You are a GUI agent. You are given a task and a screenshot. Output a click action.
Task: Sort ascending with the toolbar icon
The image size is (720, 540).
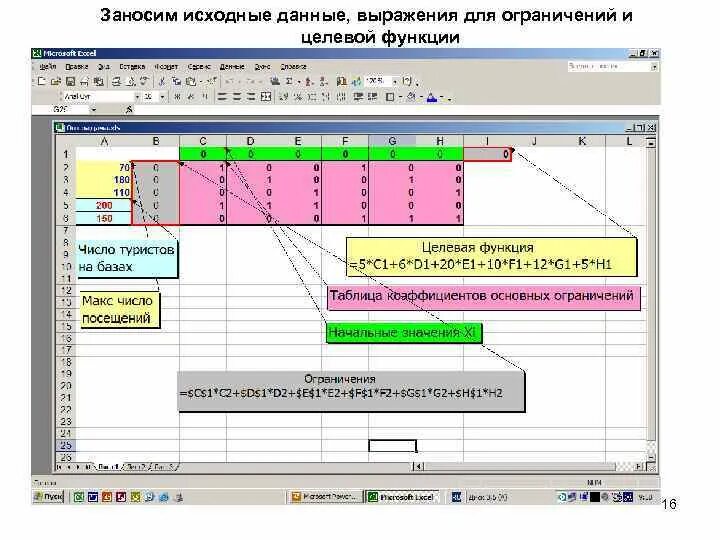point(309,82)
